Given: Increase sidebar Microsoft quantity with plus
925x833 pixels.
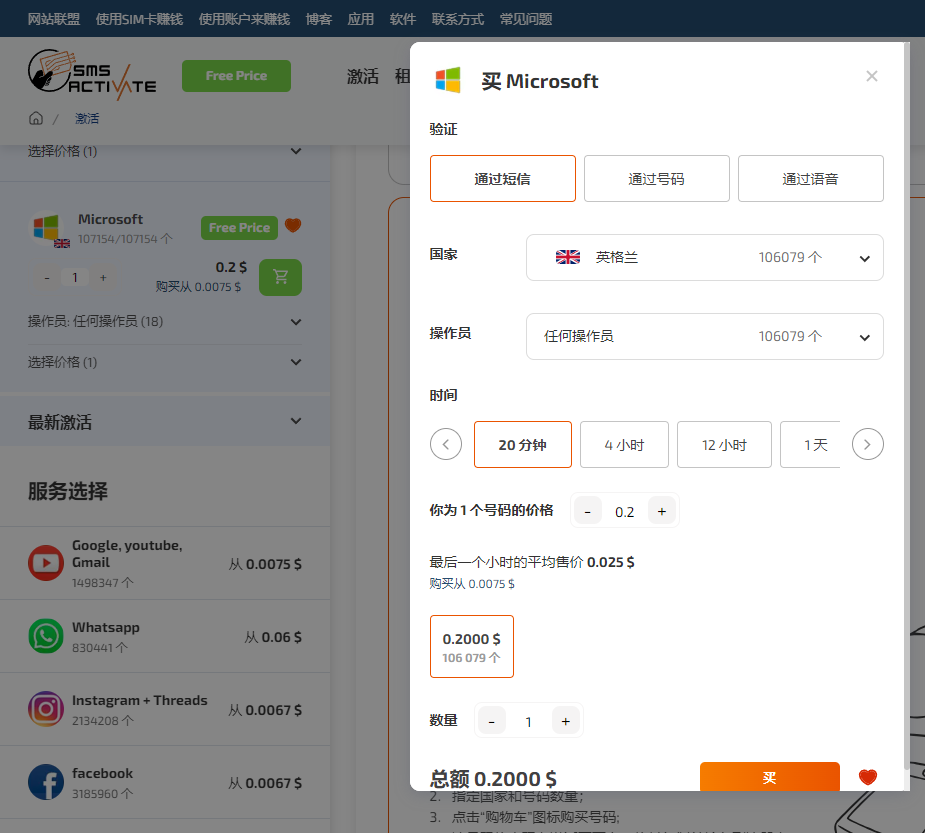Looking at the screenshot, I should pyautogui.click(x=103, y=277).
